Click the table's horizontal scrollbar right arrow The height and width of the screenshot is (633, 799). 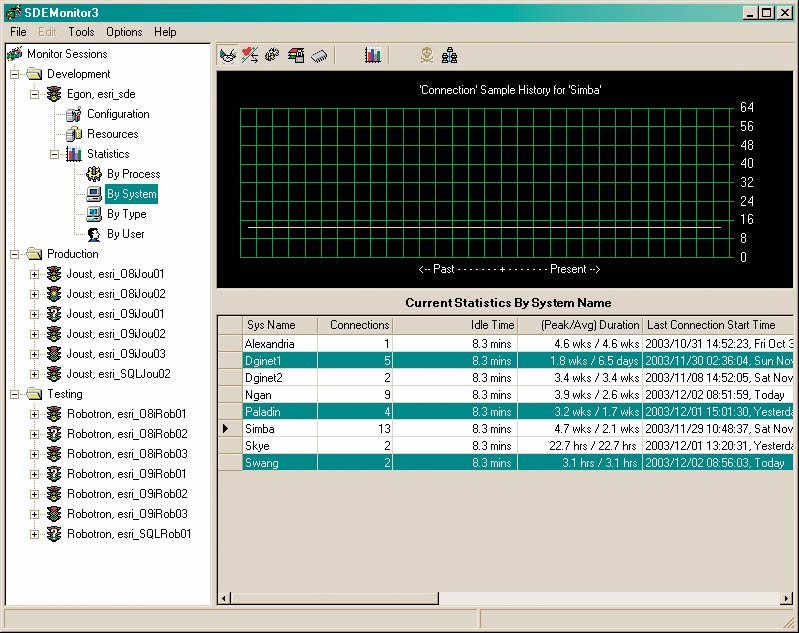pos(785,598)
